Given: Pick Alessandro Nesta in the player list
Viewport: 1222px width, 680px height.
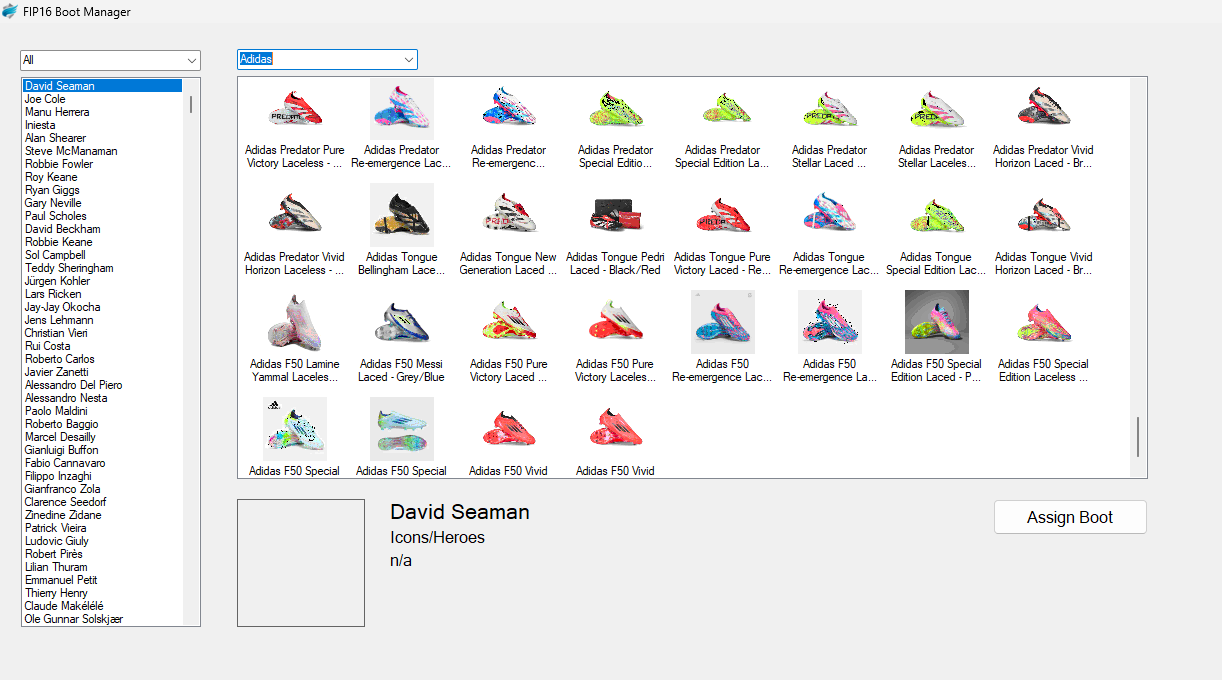Looking at the screenshot, I should click(x=102, y=398).
